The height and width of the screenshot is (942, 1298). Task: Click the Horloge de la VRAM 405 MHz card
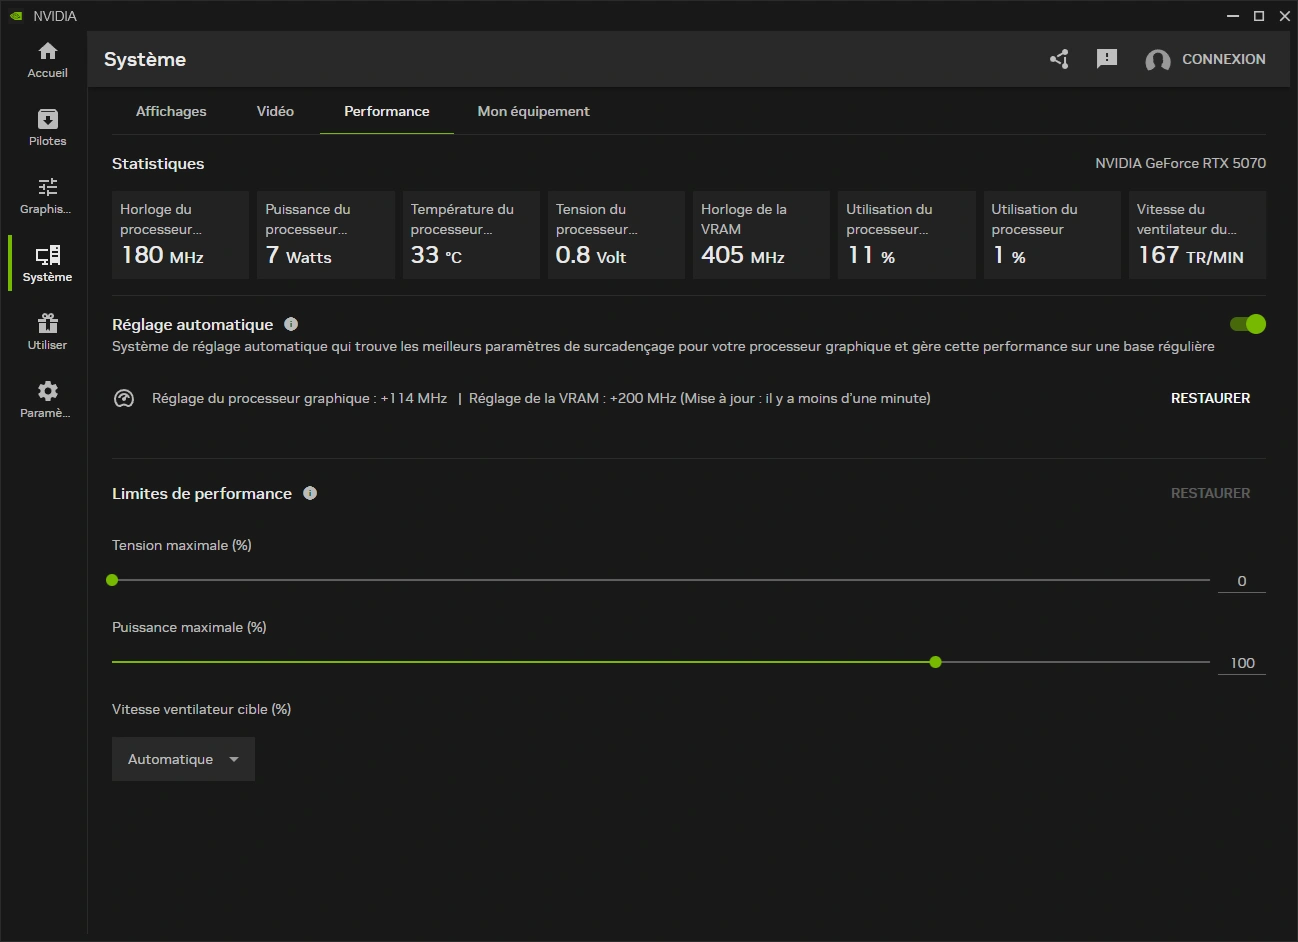761,235
